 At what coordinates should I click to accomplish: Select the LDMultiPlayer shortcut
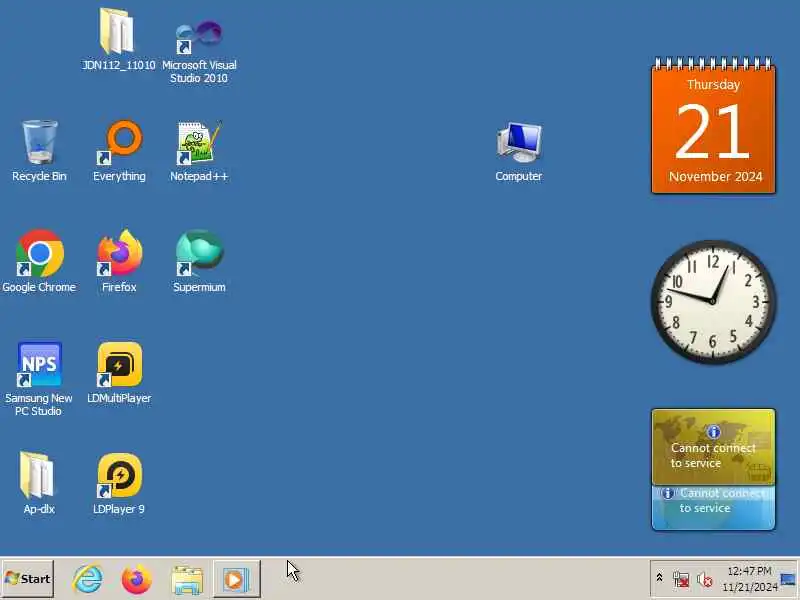pos(119,372)
